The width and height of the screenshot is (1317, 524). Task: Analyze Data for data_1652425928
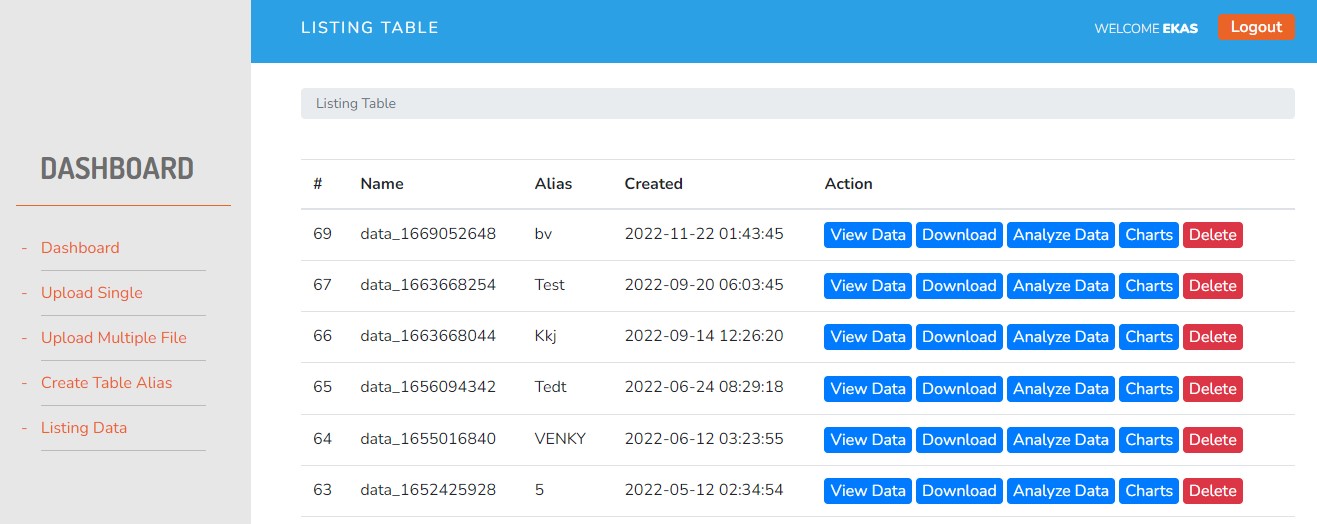1061,491
